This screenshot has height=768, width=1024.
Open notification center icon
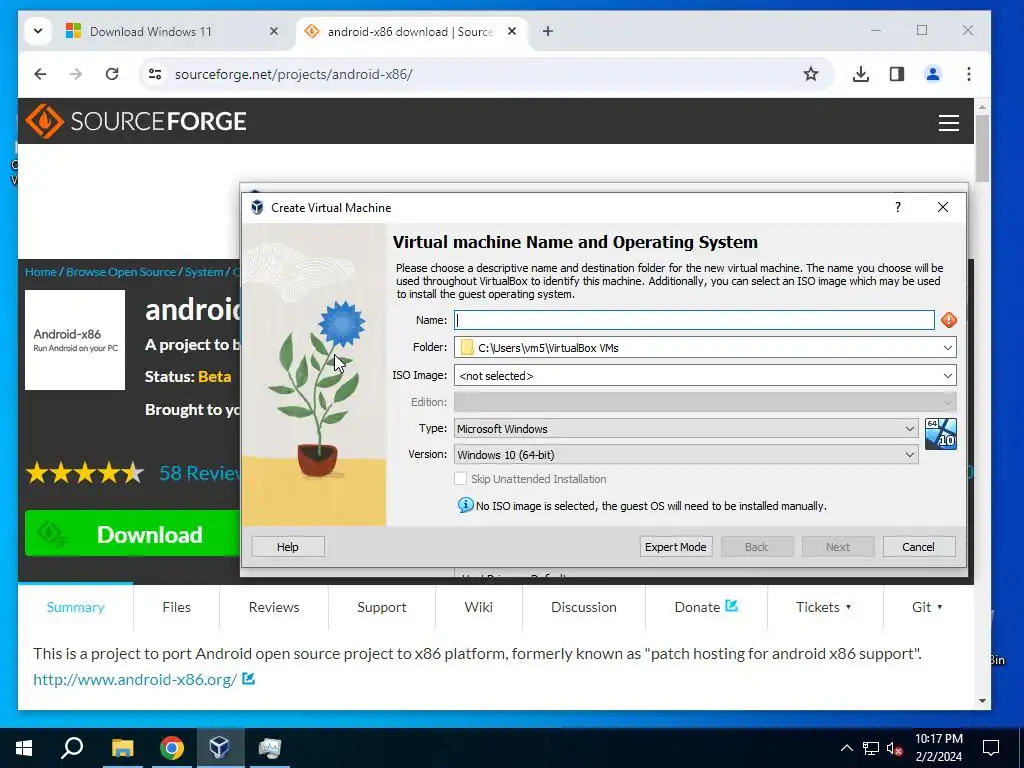pos(991,748)
